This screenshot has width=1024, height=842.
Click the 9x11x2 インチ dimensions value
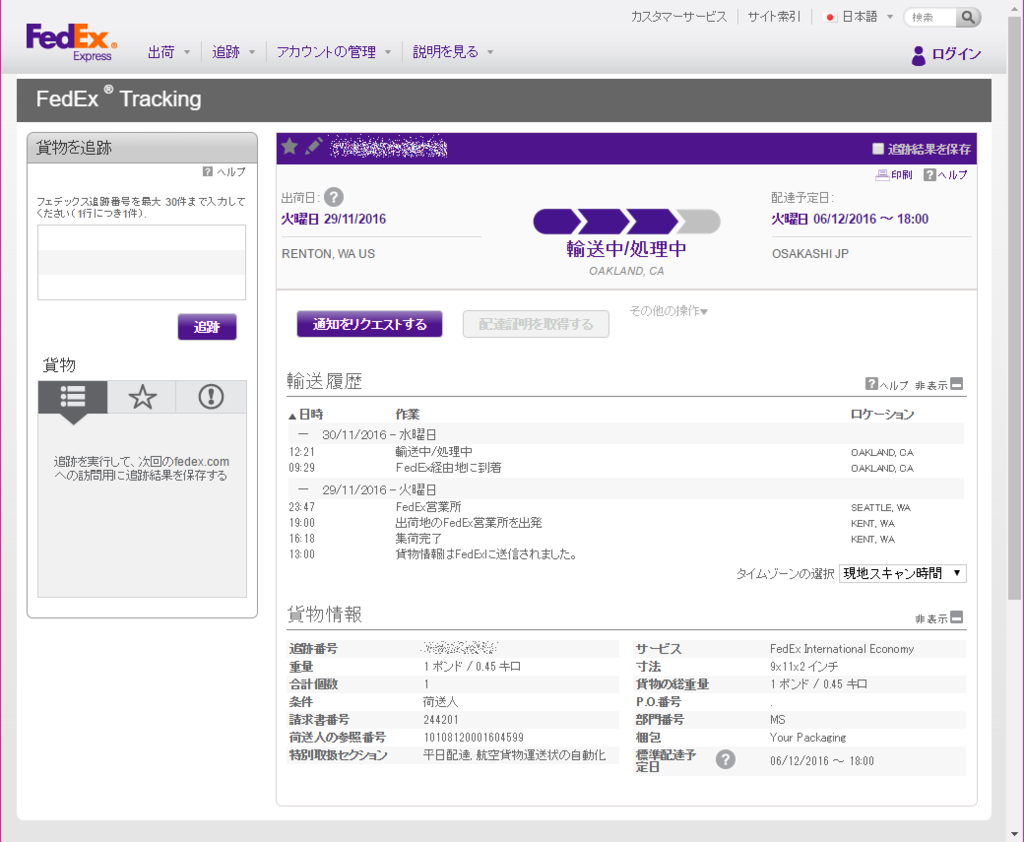coord(804,666)
